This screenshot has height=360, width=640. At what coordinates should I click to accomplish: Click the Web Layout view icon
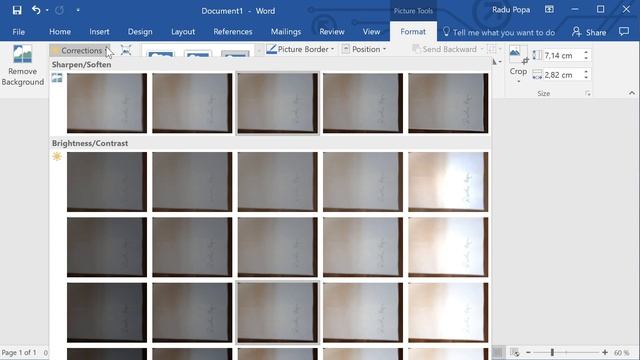[515, 352]
